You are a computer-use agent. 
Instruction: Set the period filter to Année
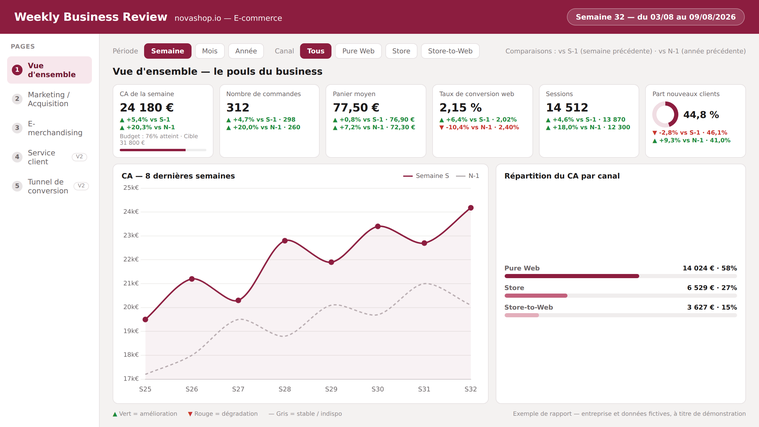tap(246, 51)
